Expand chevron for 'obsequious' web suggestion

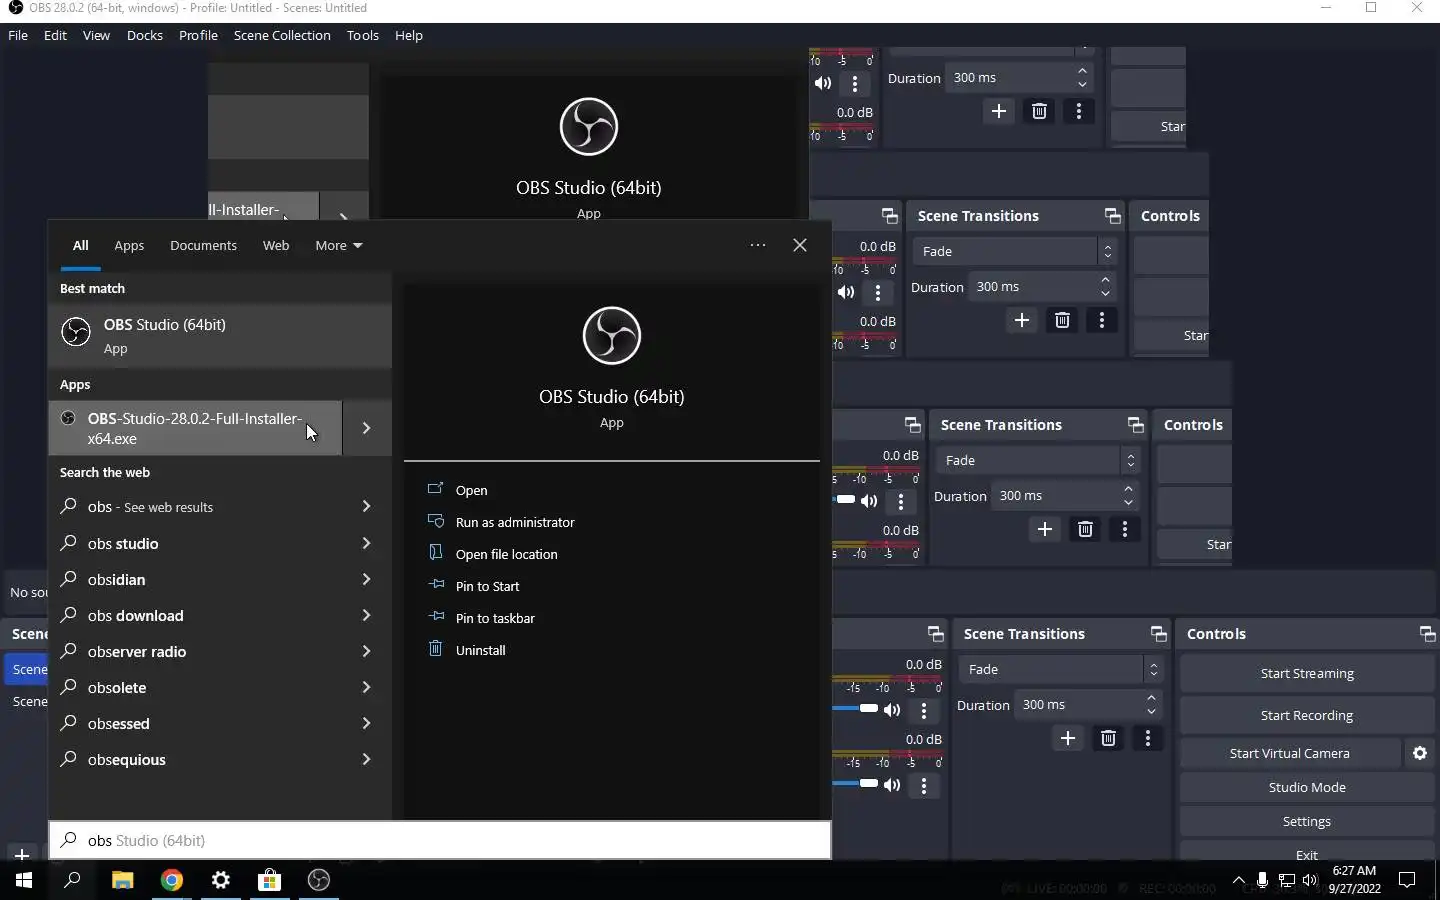coord(366,759)
